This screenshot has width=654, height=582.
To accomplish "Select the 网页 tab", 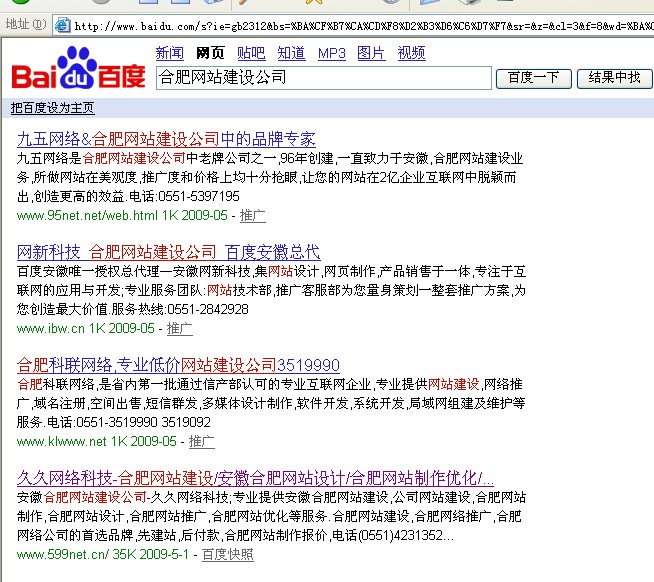I will (x=210, y=53).
